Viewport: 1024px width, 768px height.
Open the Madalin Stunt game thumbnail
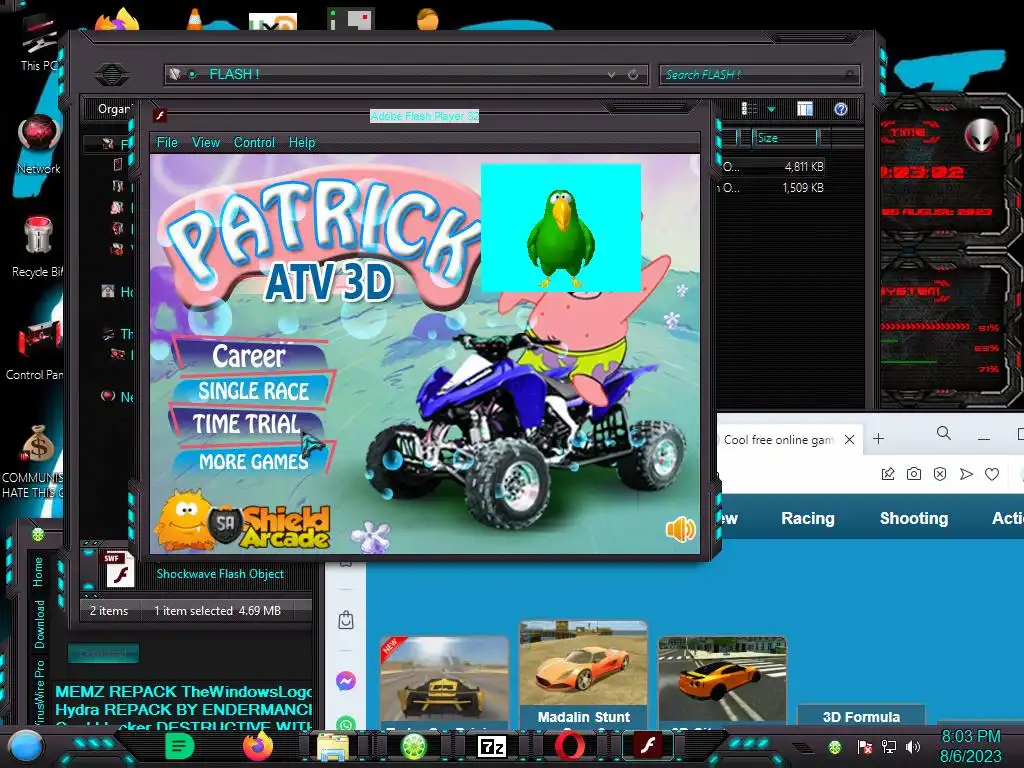[583, 674]
